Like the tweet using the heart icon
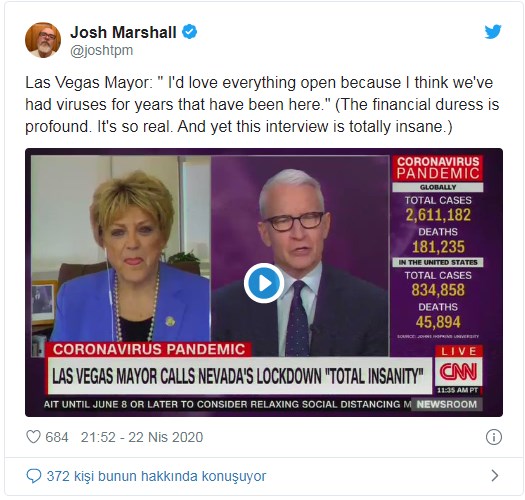The image size is (525, 500). coord(33,437)
